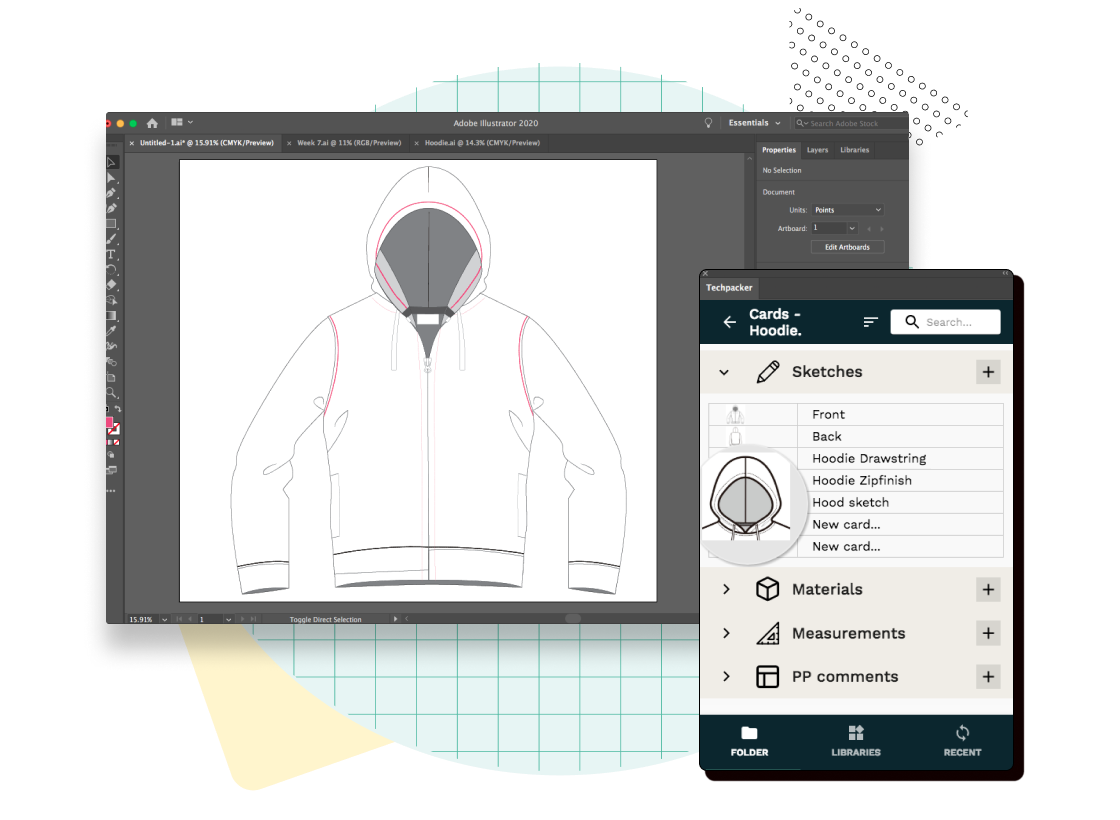Show Recent items in Techpacker

click(x=962, y=740)
